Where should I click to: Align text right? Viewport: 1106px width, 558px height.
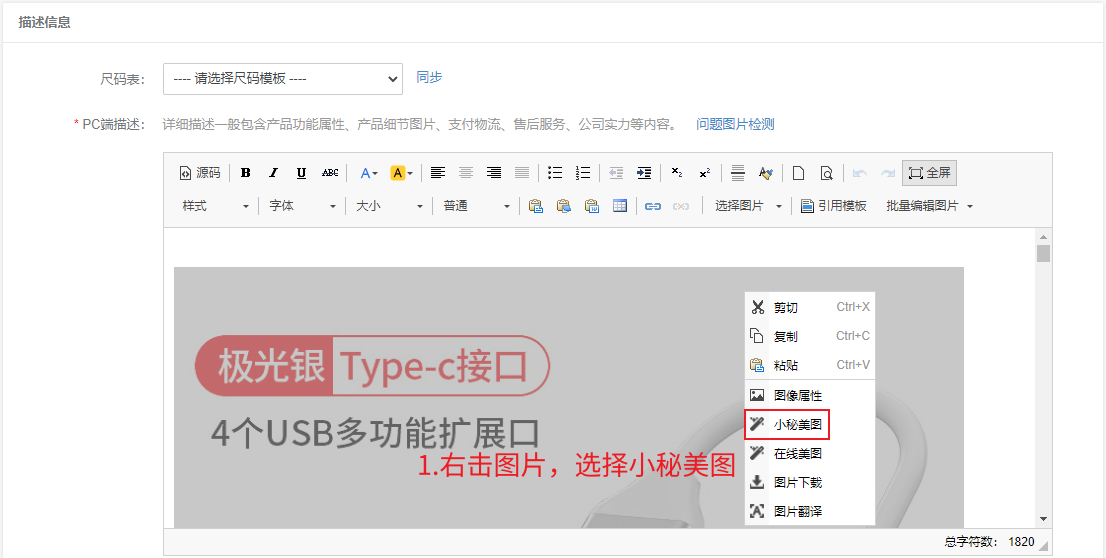point(494,173)
